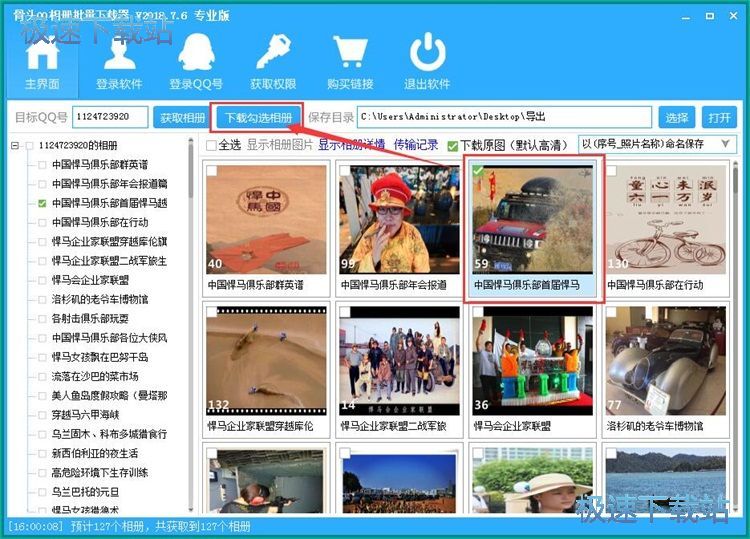This screenshot has height=539, width=750.
Task: Check the 年会报道 album thumbnail checkbox
Action: [344, 171]
